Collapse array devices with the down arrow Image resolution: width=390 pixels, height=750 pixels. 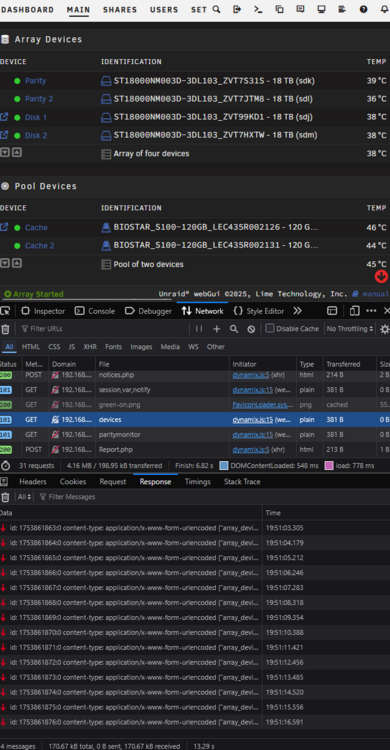coord(5,153)
